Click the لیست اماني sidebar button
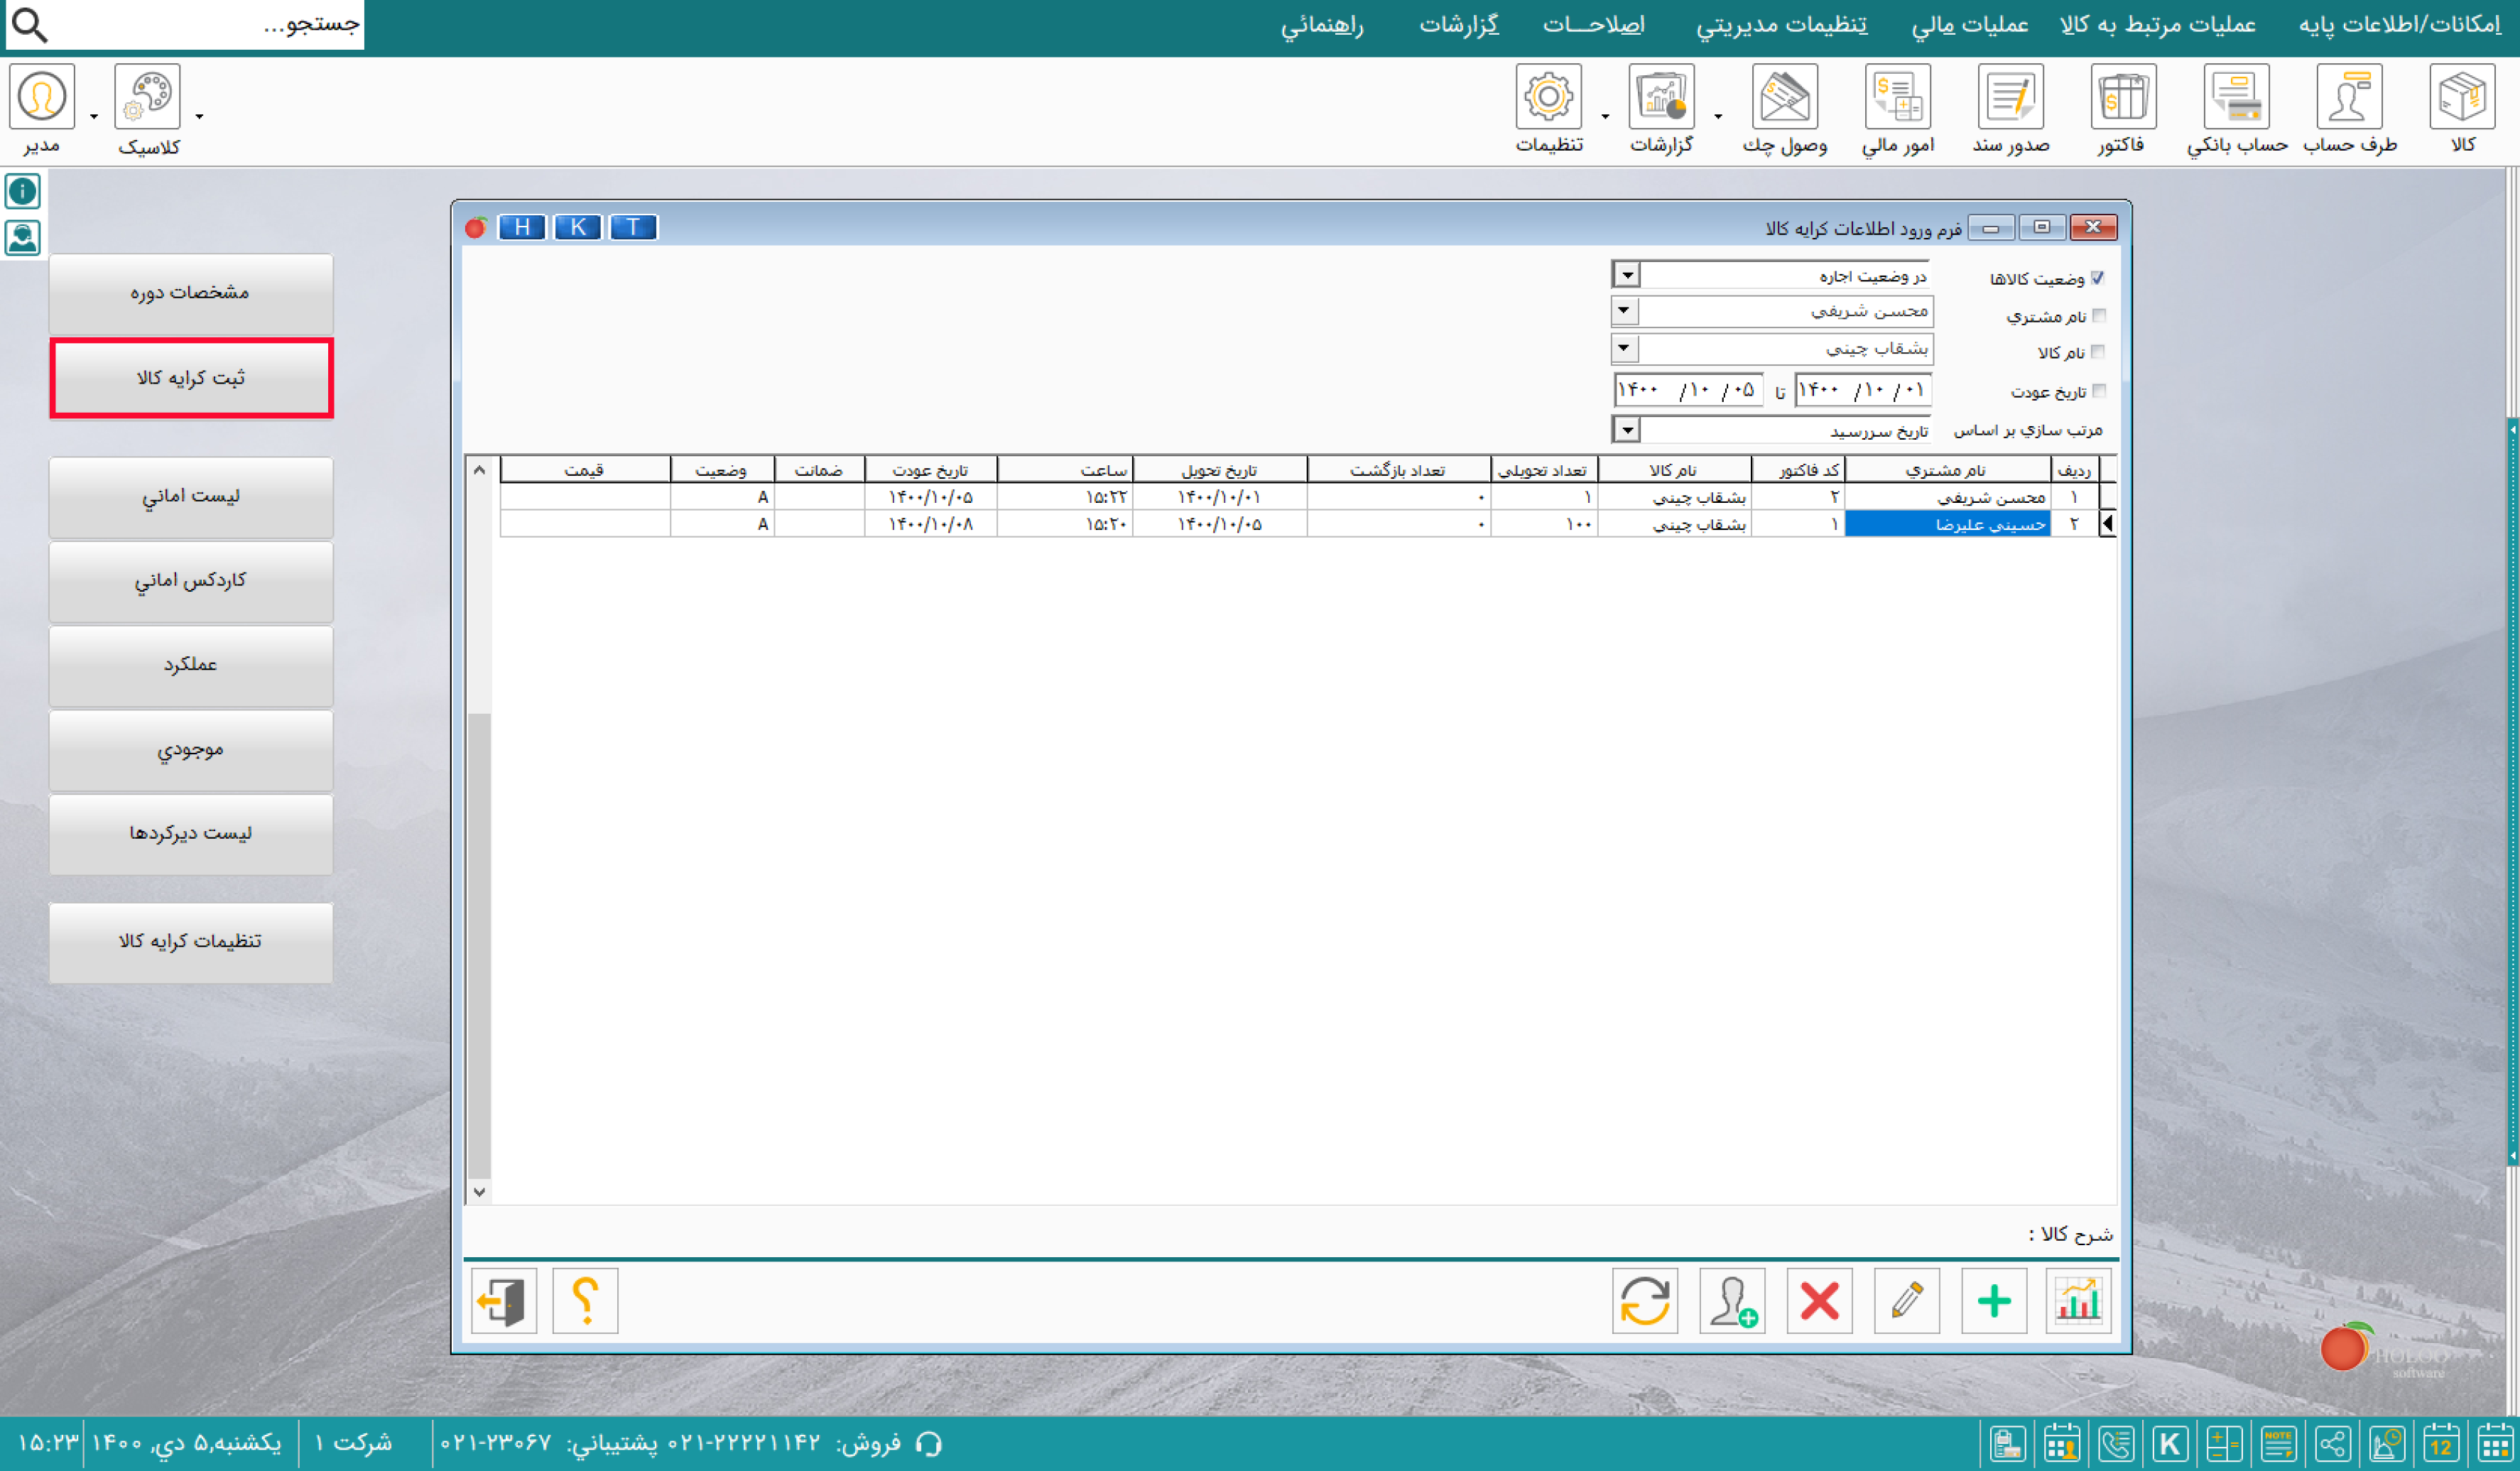2520x1471 pixels. 190,497
